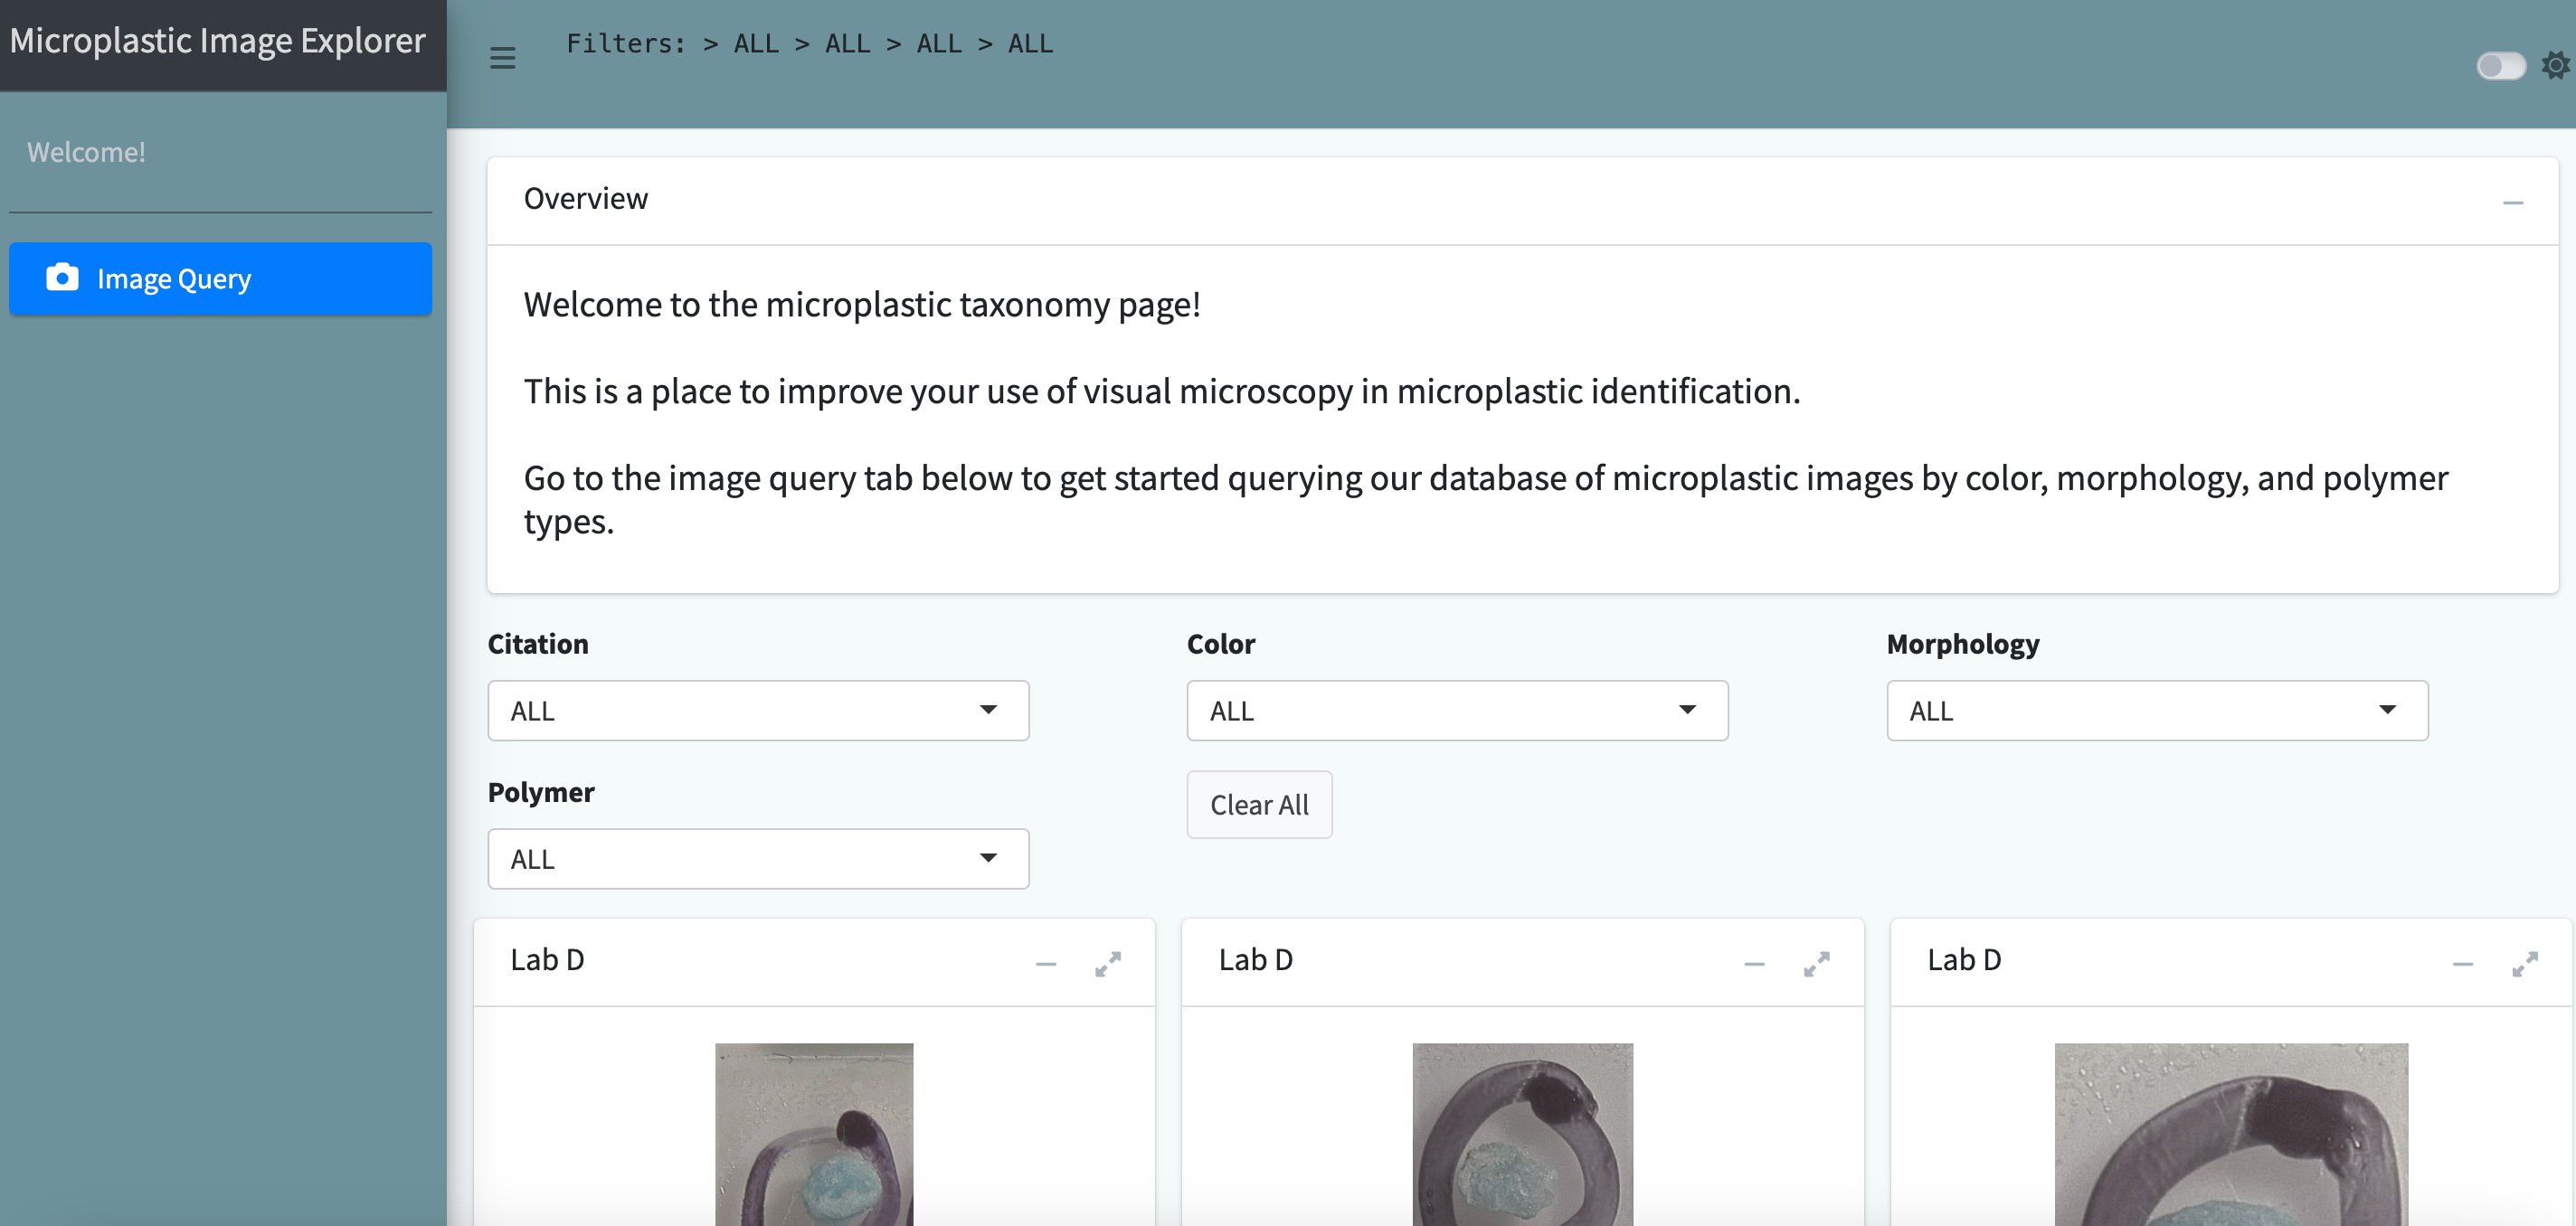
Task: Click the Citation label
Action: coord(538,644)
